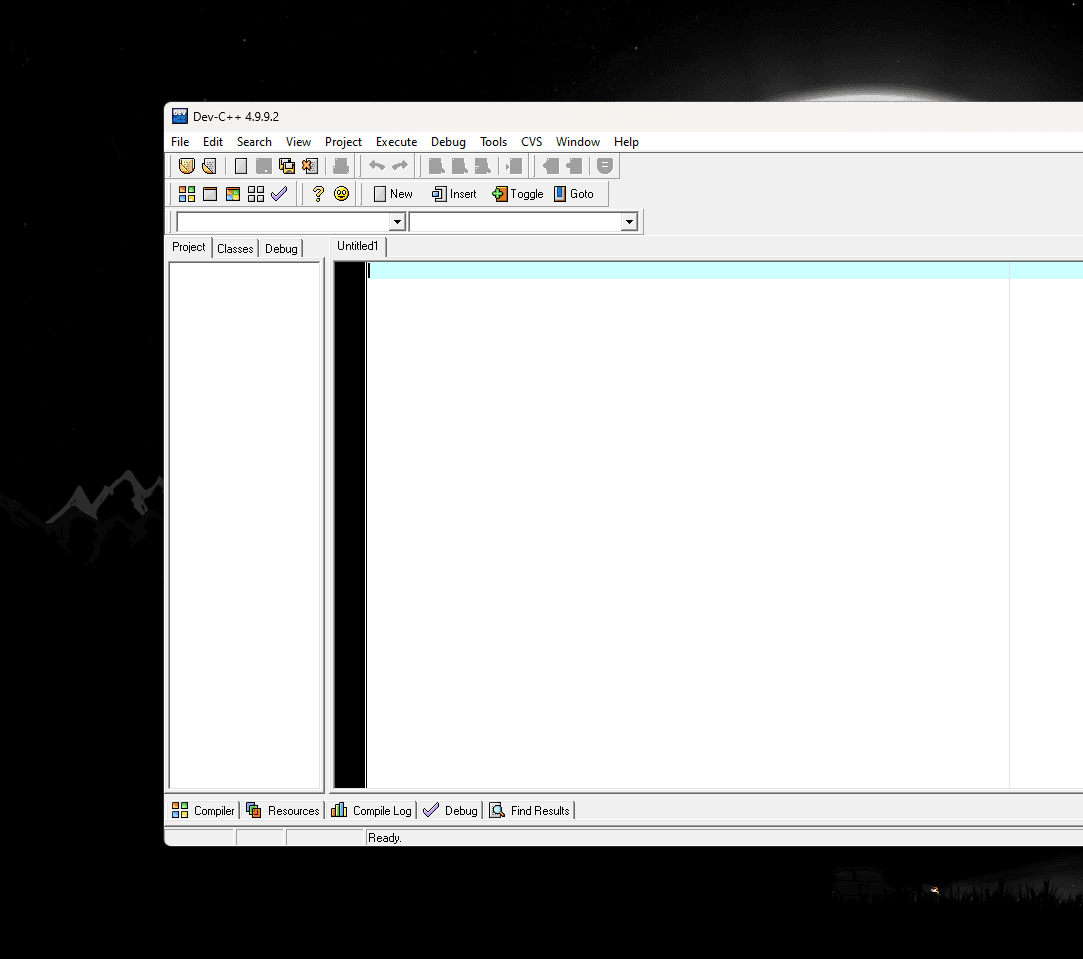This screenshot has height=959, width=1083.
Task: Select the Untitled1 editor tab
Action: (x=358, y=246)
